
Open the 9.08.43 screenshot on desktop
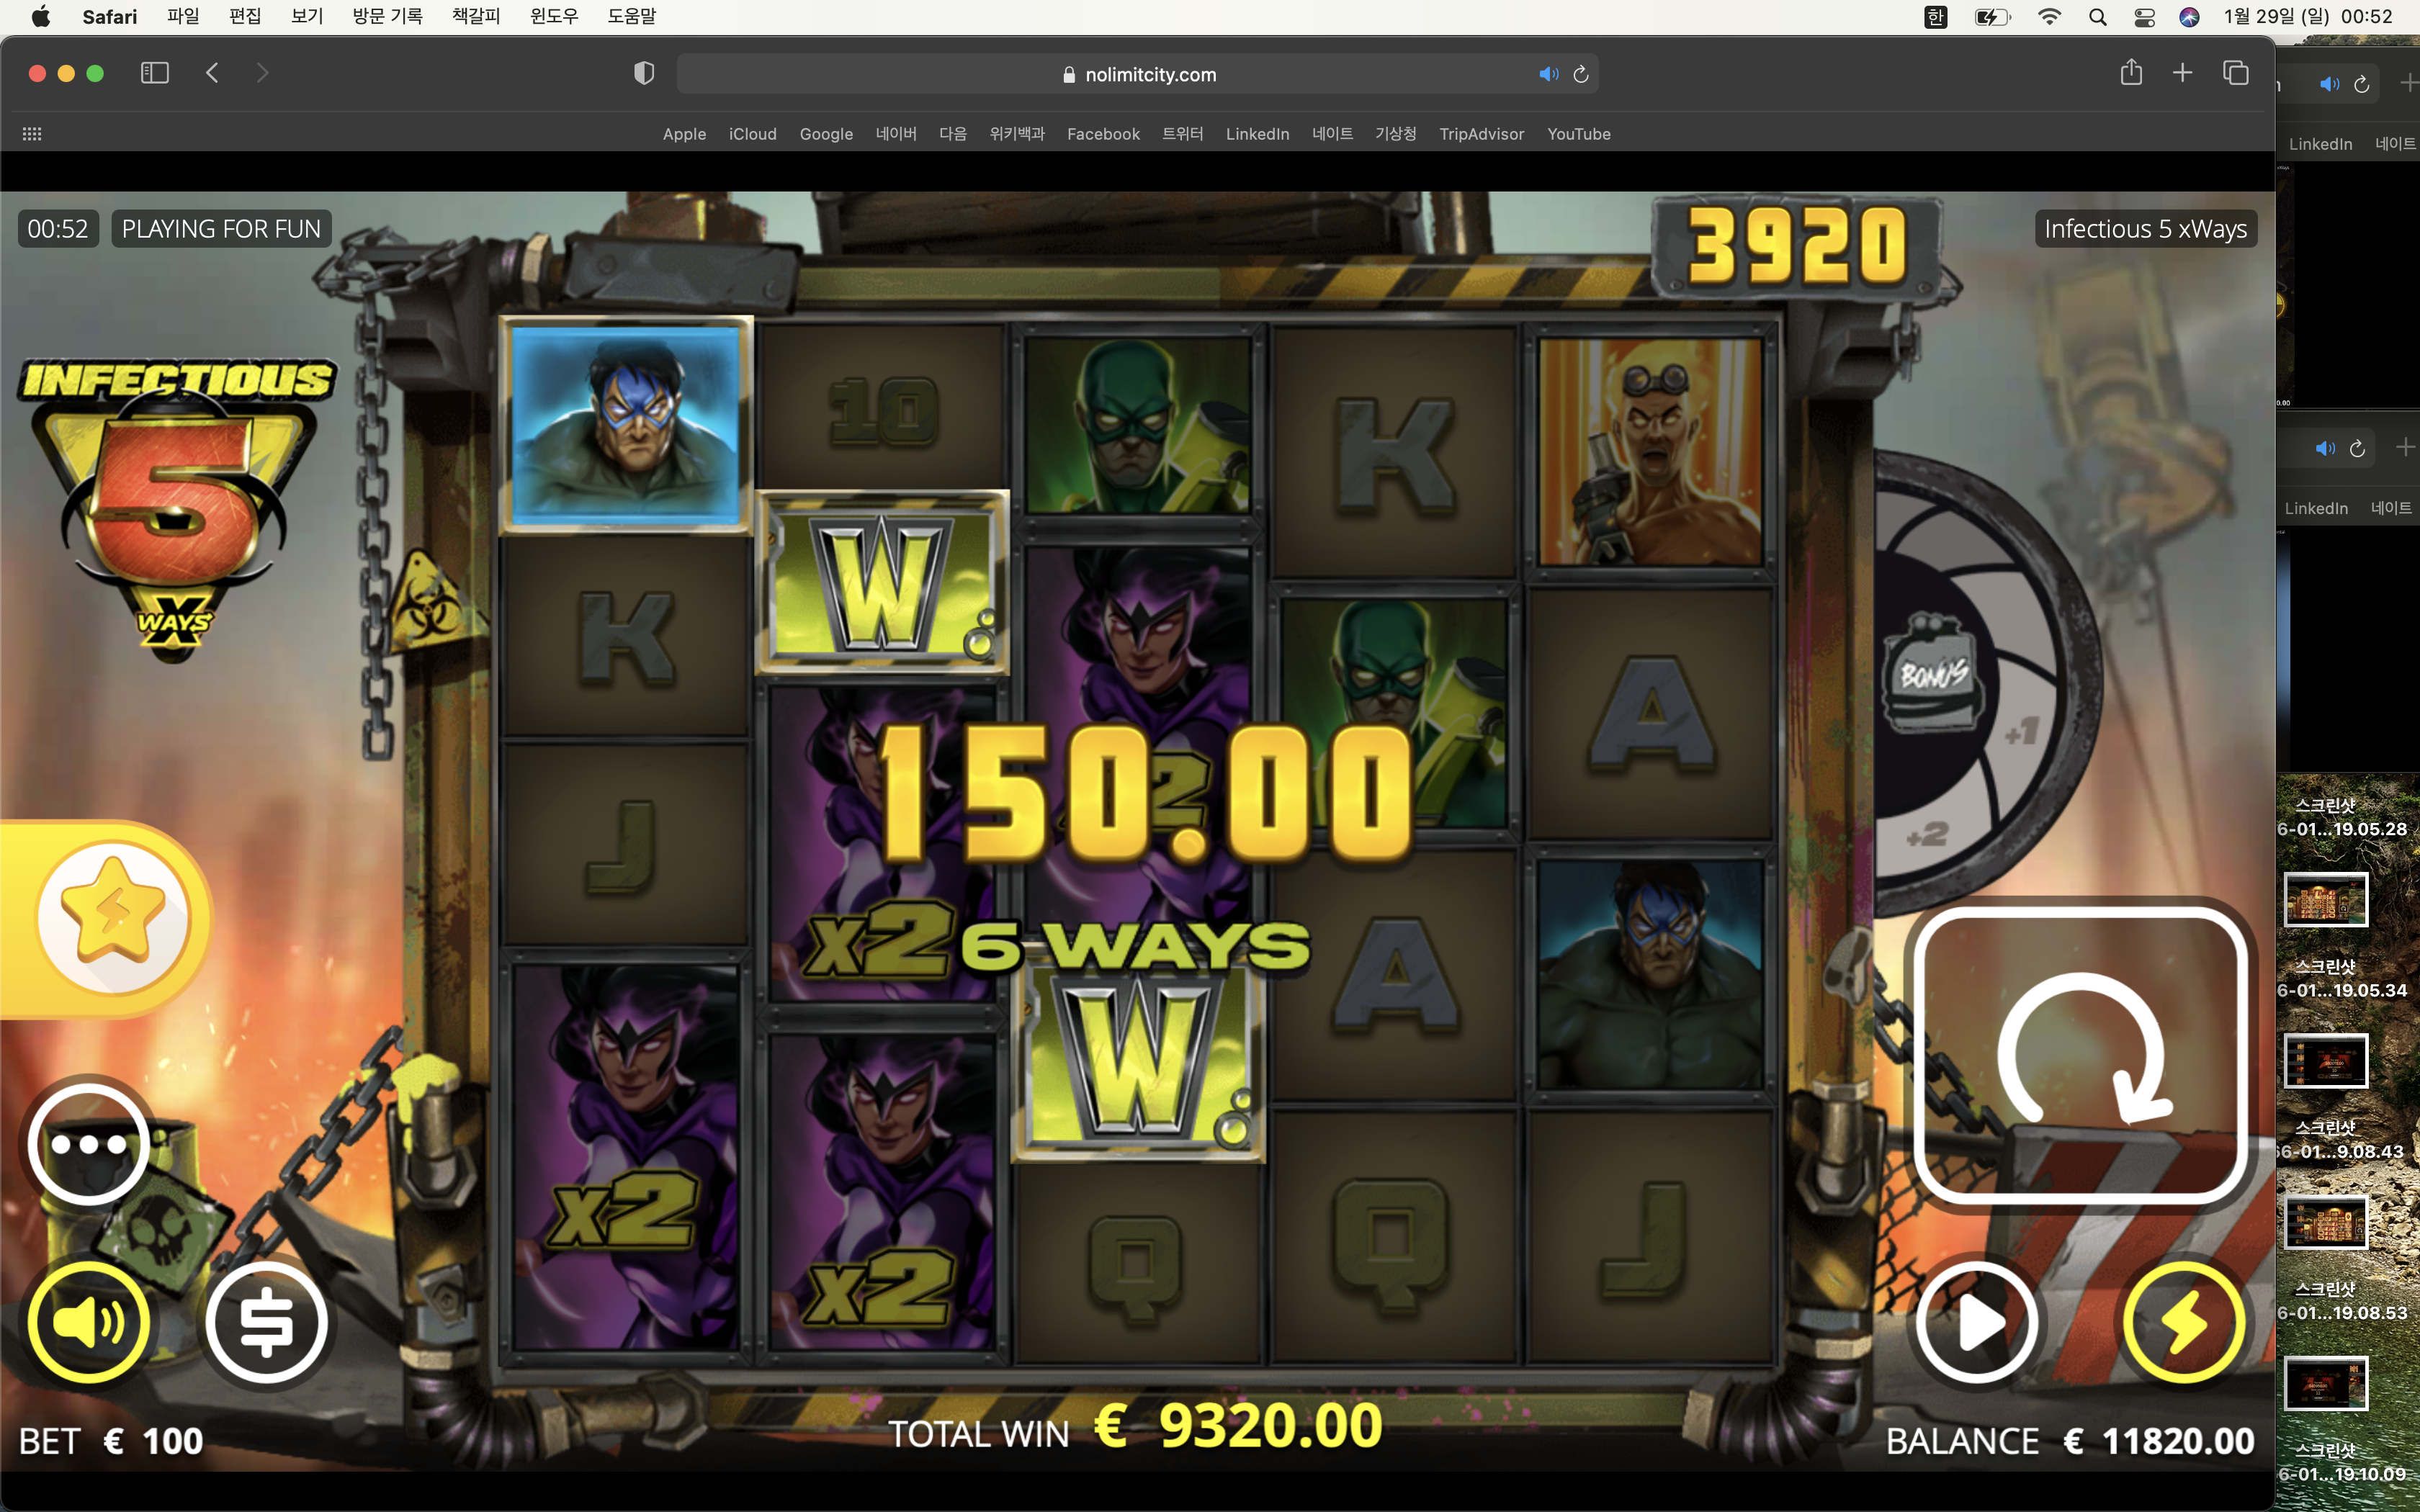coord(2326,1221)
